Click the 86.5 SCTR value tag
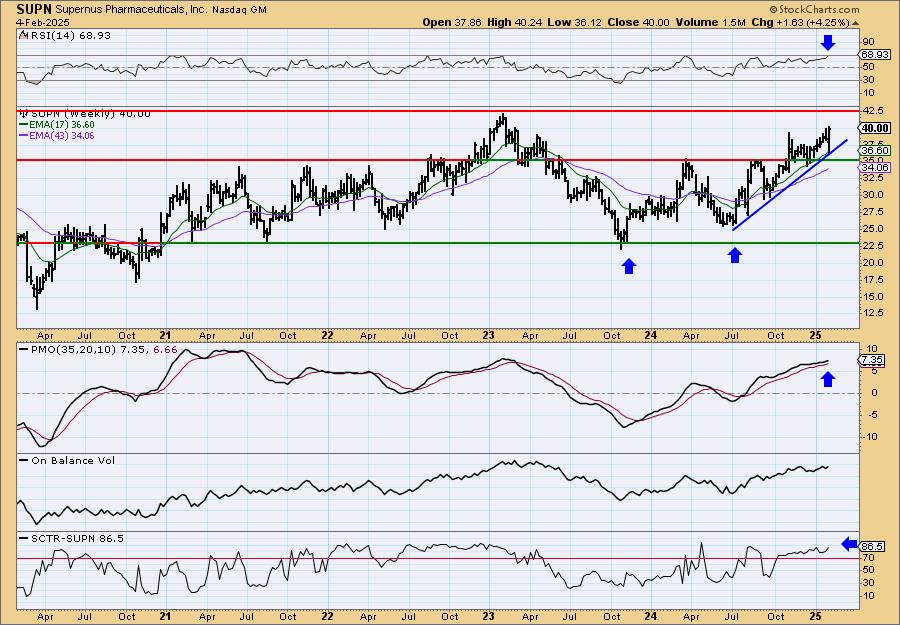The width and height of the screenshot is (900, 625). pos(872,546)
